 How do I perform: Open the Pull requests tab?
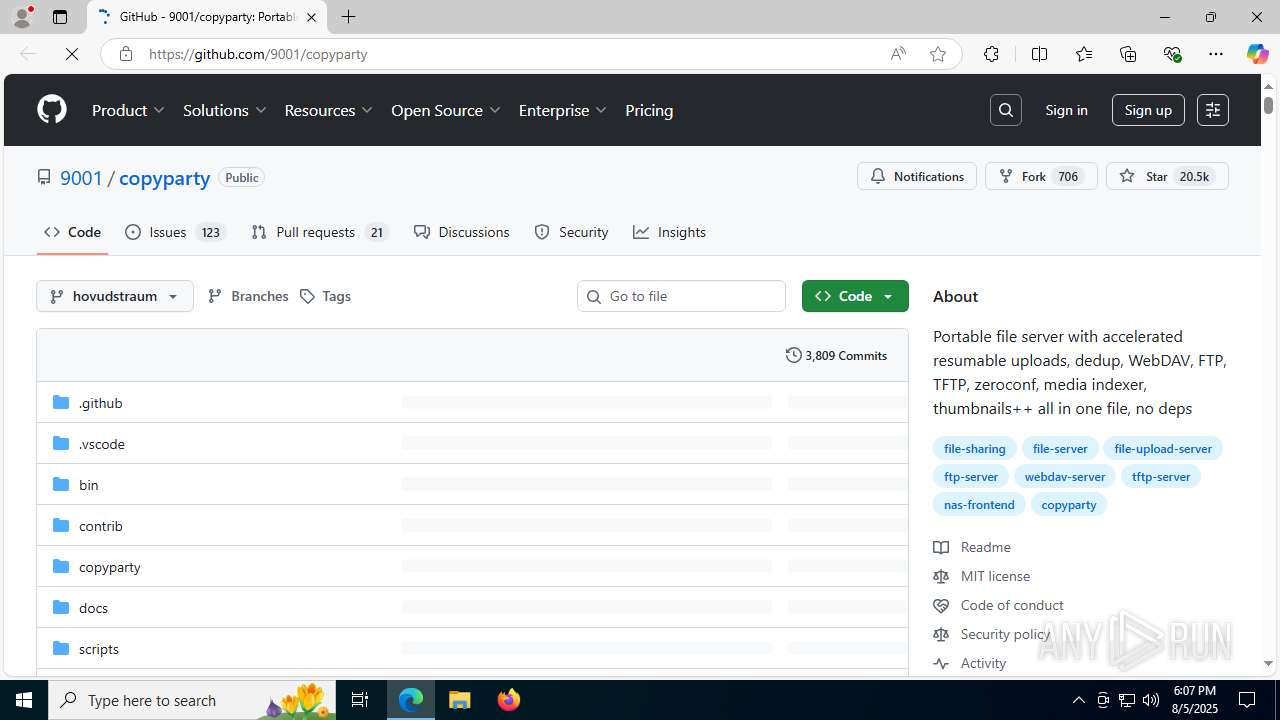coord(320,232)
